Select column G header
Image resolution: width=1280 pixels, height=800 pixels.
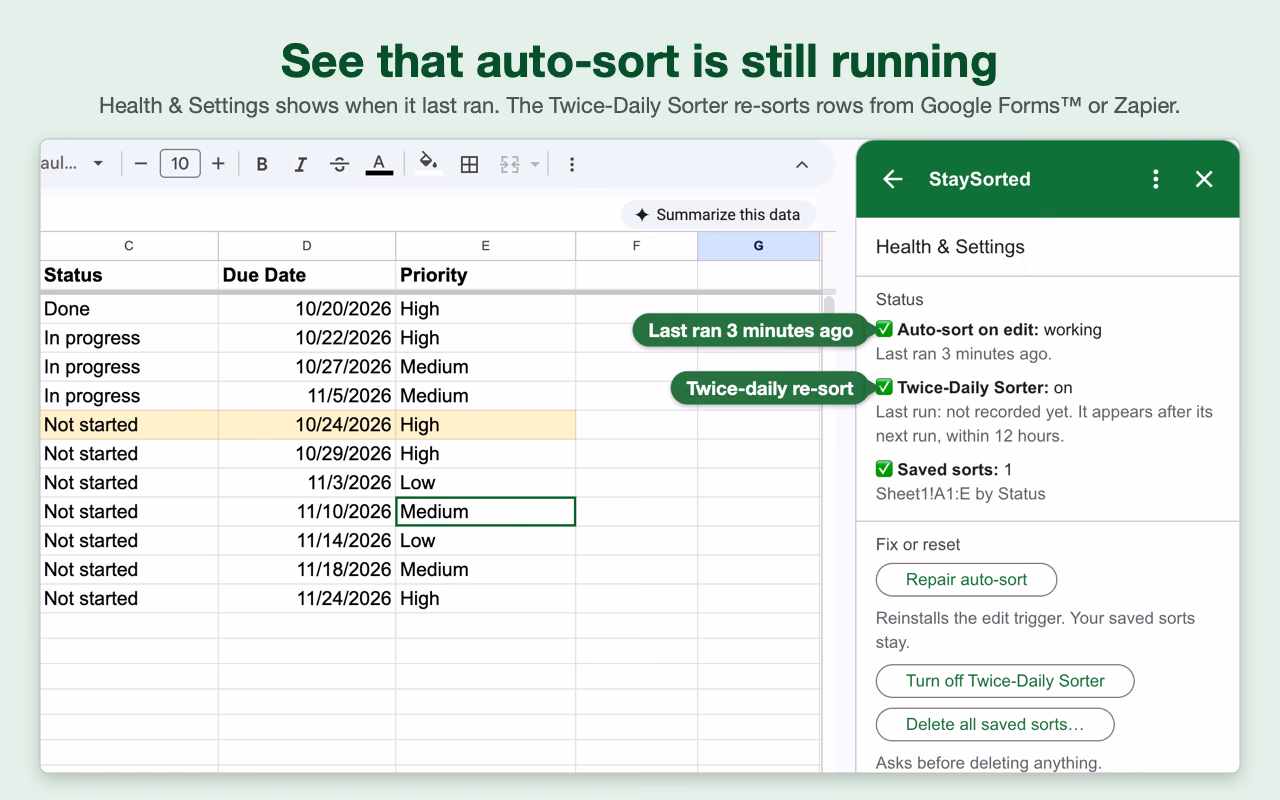click(759, 246)
